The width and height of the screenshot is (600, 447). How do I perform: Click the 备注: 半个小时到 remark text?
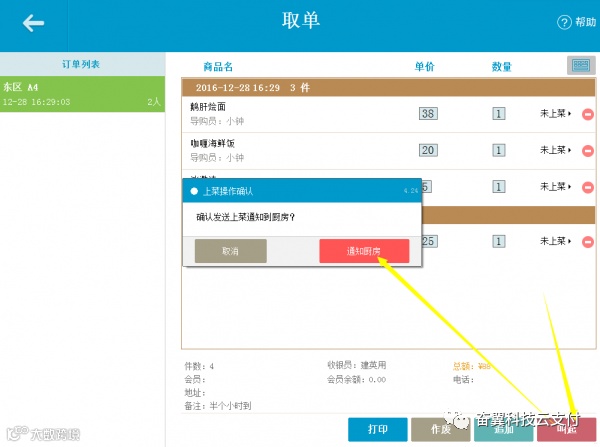[218, 406]
